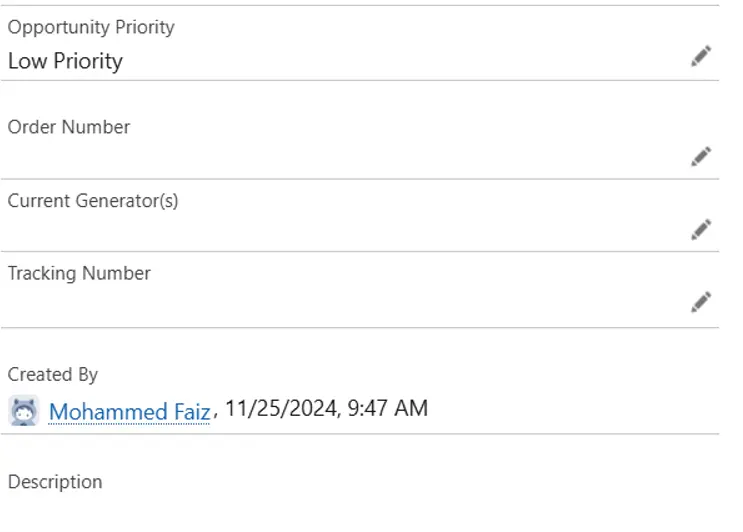Open the Mohammed Faiz profile link
The image size is (743, 532).
[129, 411]
